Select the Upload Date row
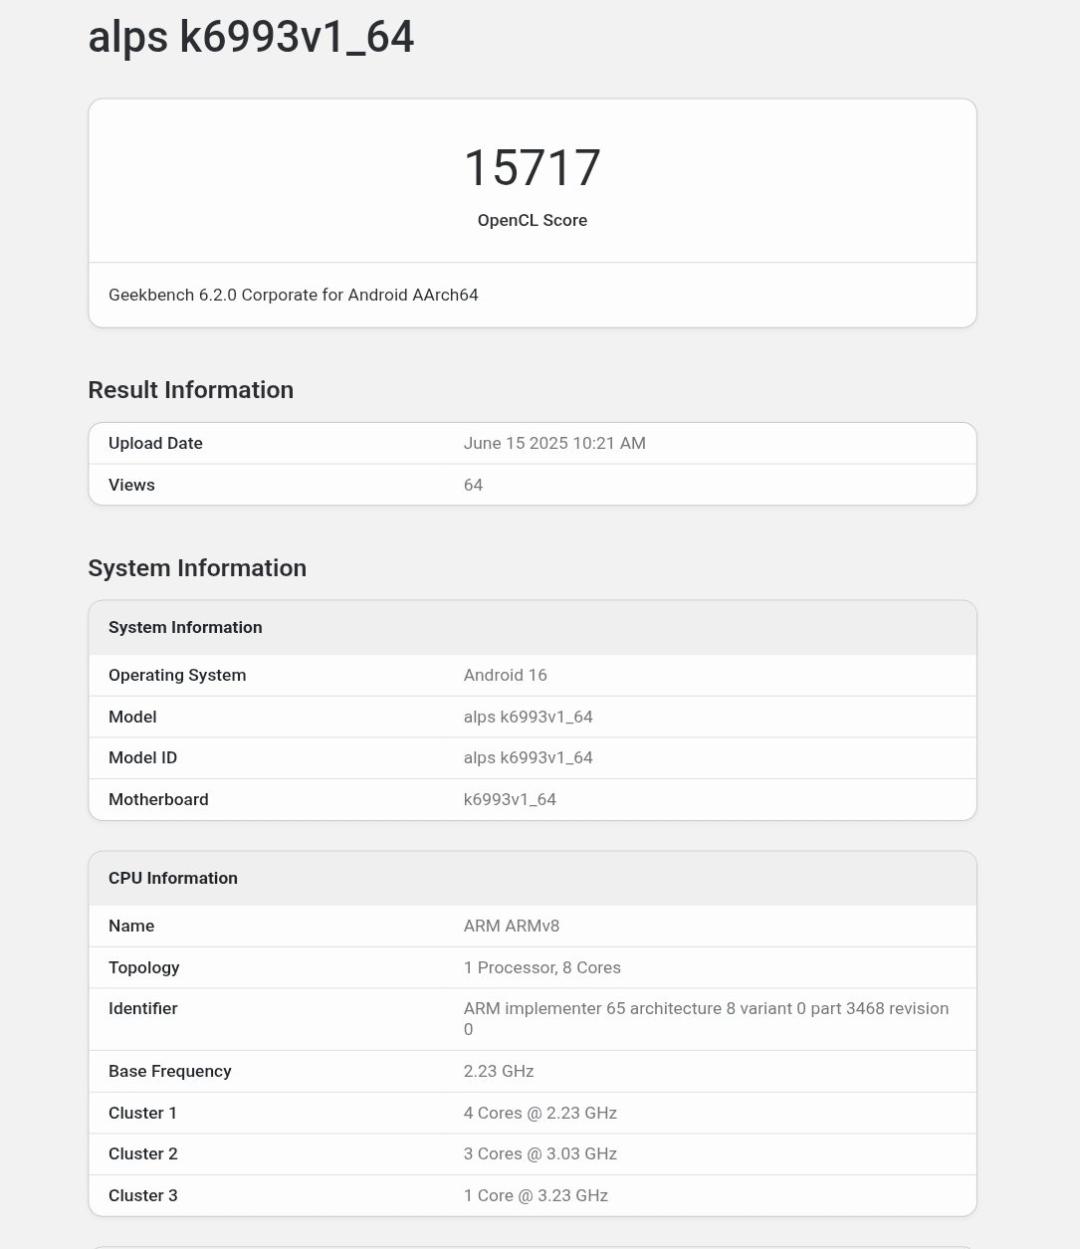The height and width of the screenshot is (1249, 1080). click(532, 443)
